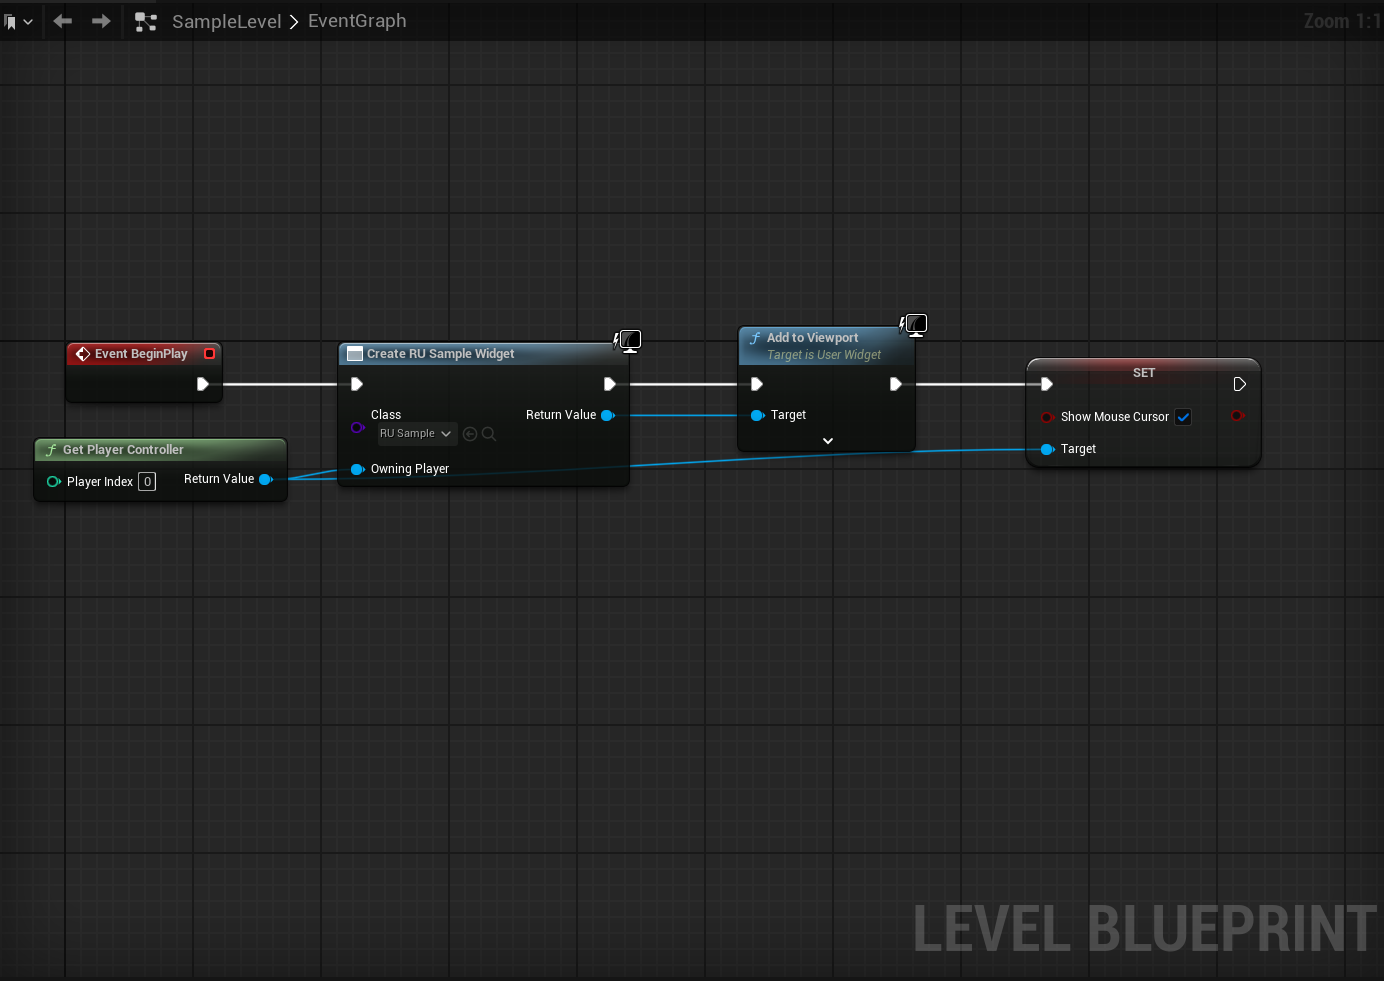Viewport: 1384px width, 981px height.
Task: Click the Owning Player input pin
Action: click(357, 469)
